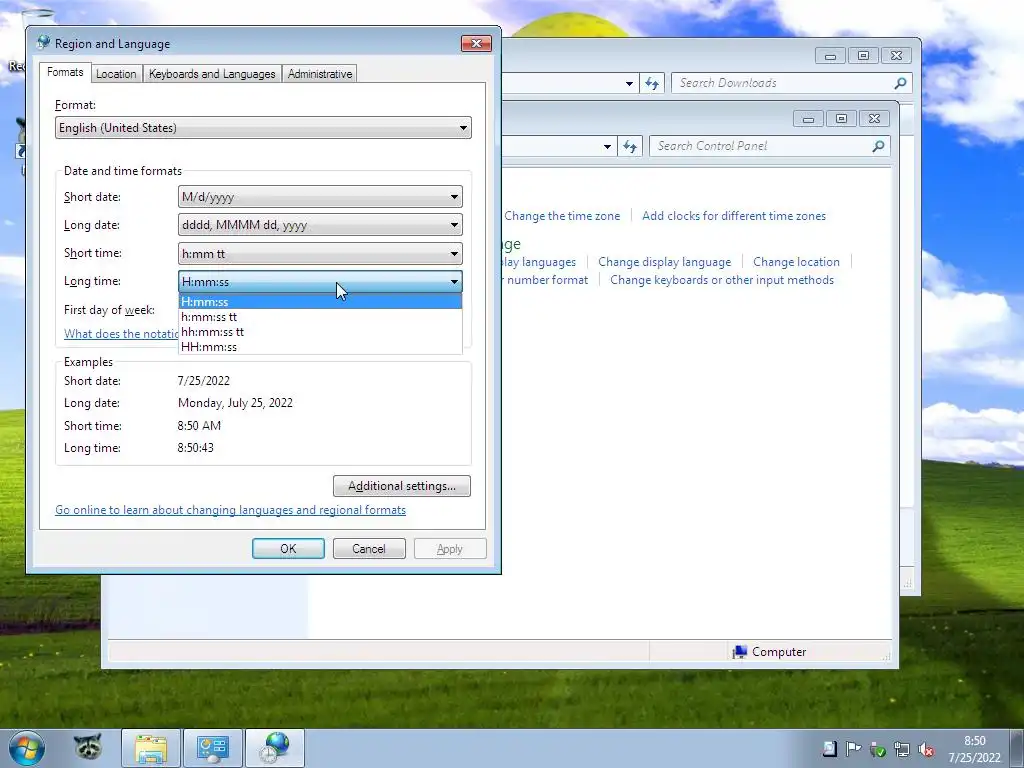Close the Region and Language dialog
This screenshot has width=1024, height=768.
pyautogui.click(x=476, y=43)
